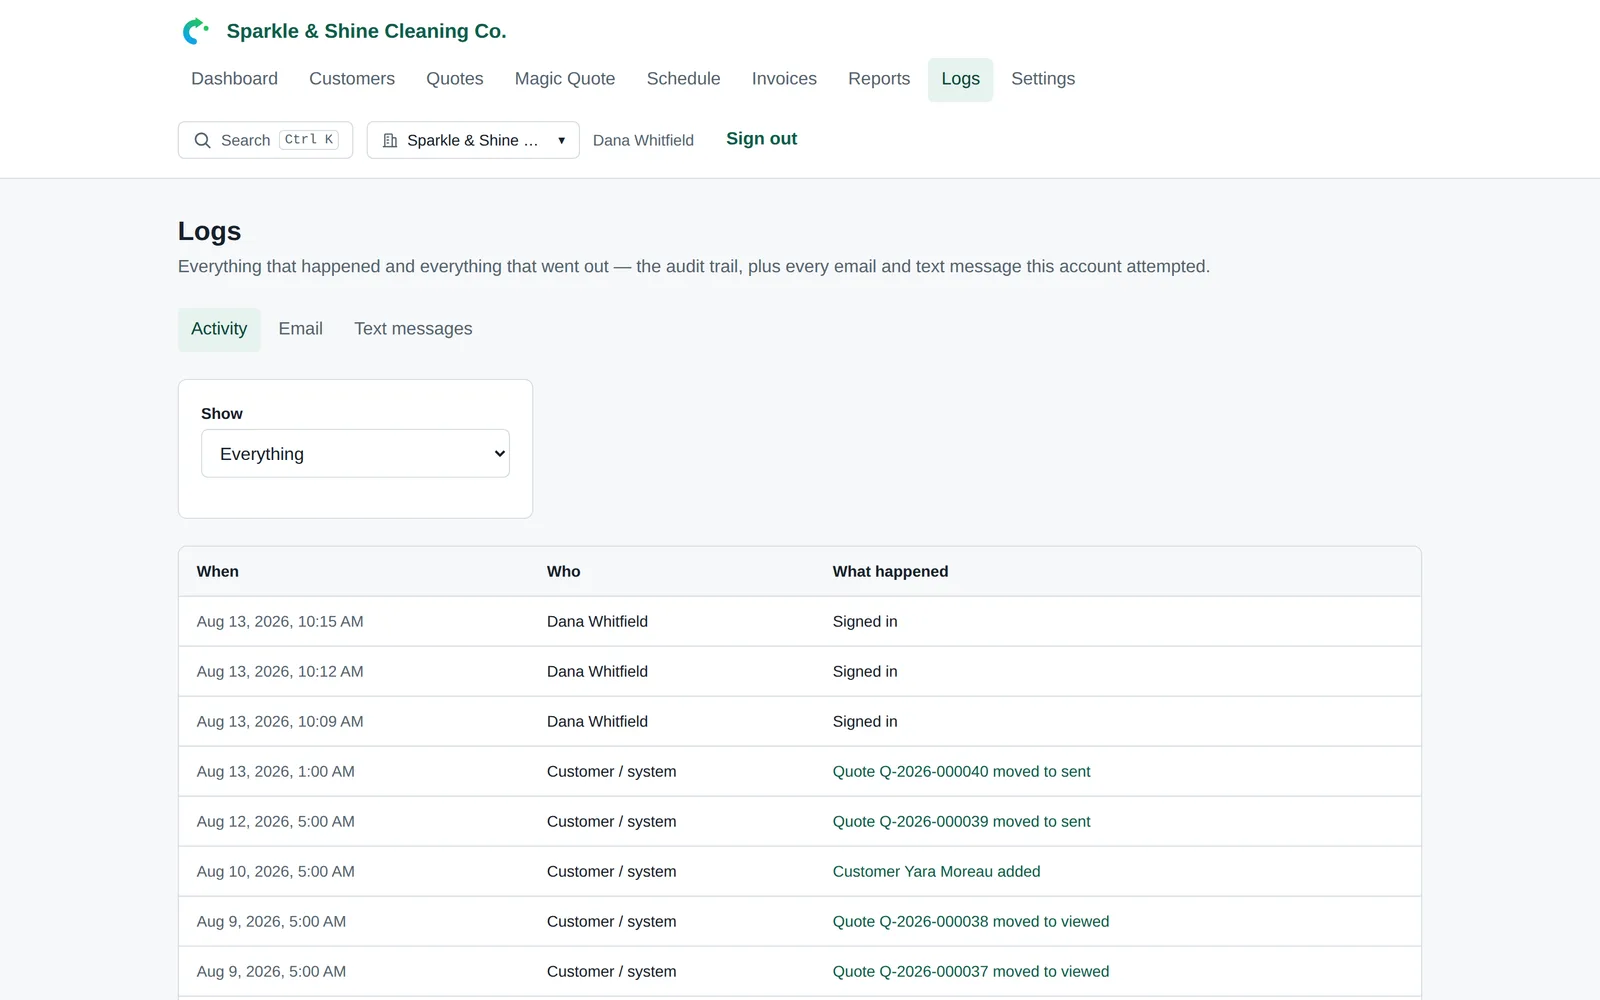Click the Who column header
This screenshot has width=1600, height=1000.
(x=563, y=571)
